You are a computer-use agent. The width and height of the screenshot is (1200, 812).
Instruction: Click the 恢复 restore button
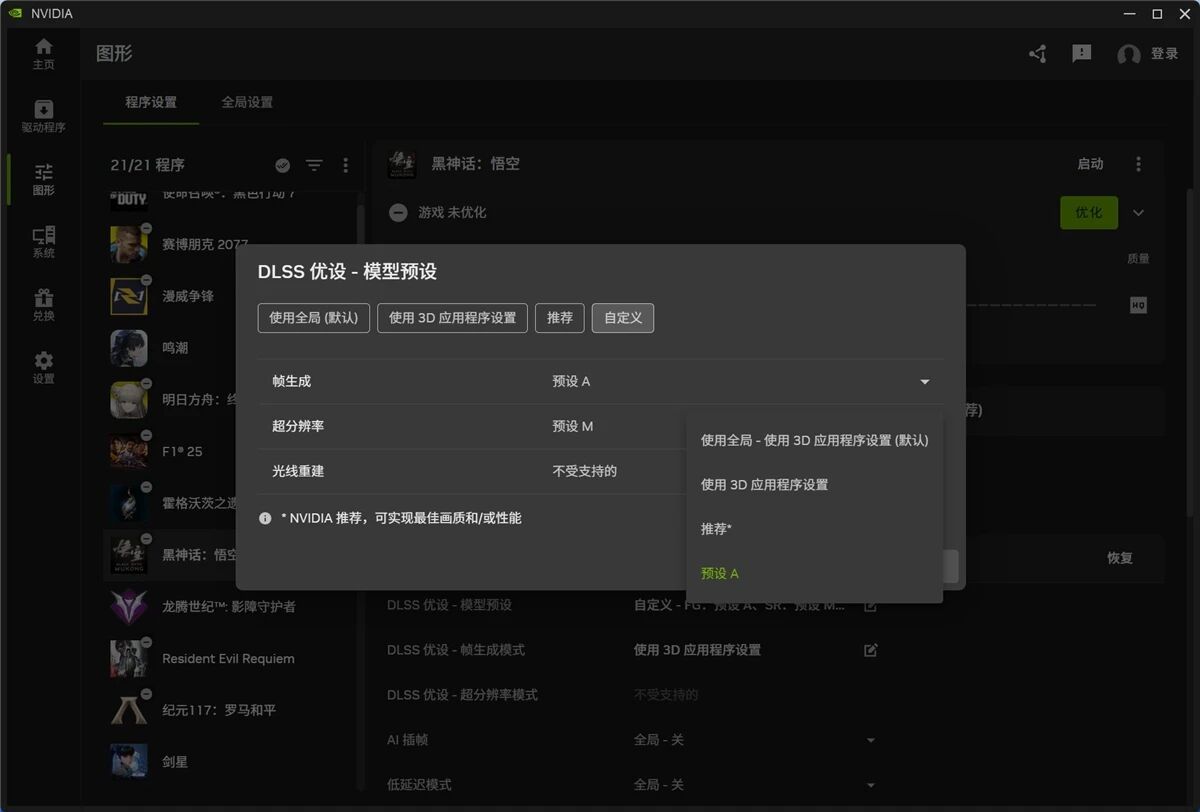1120,558
